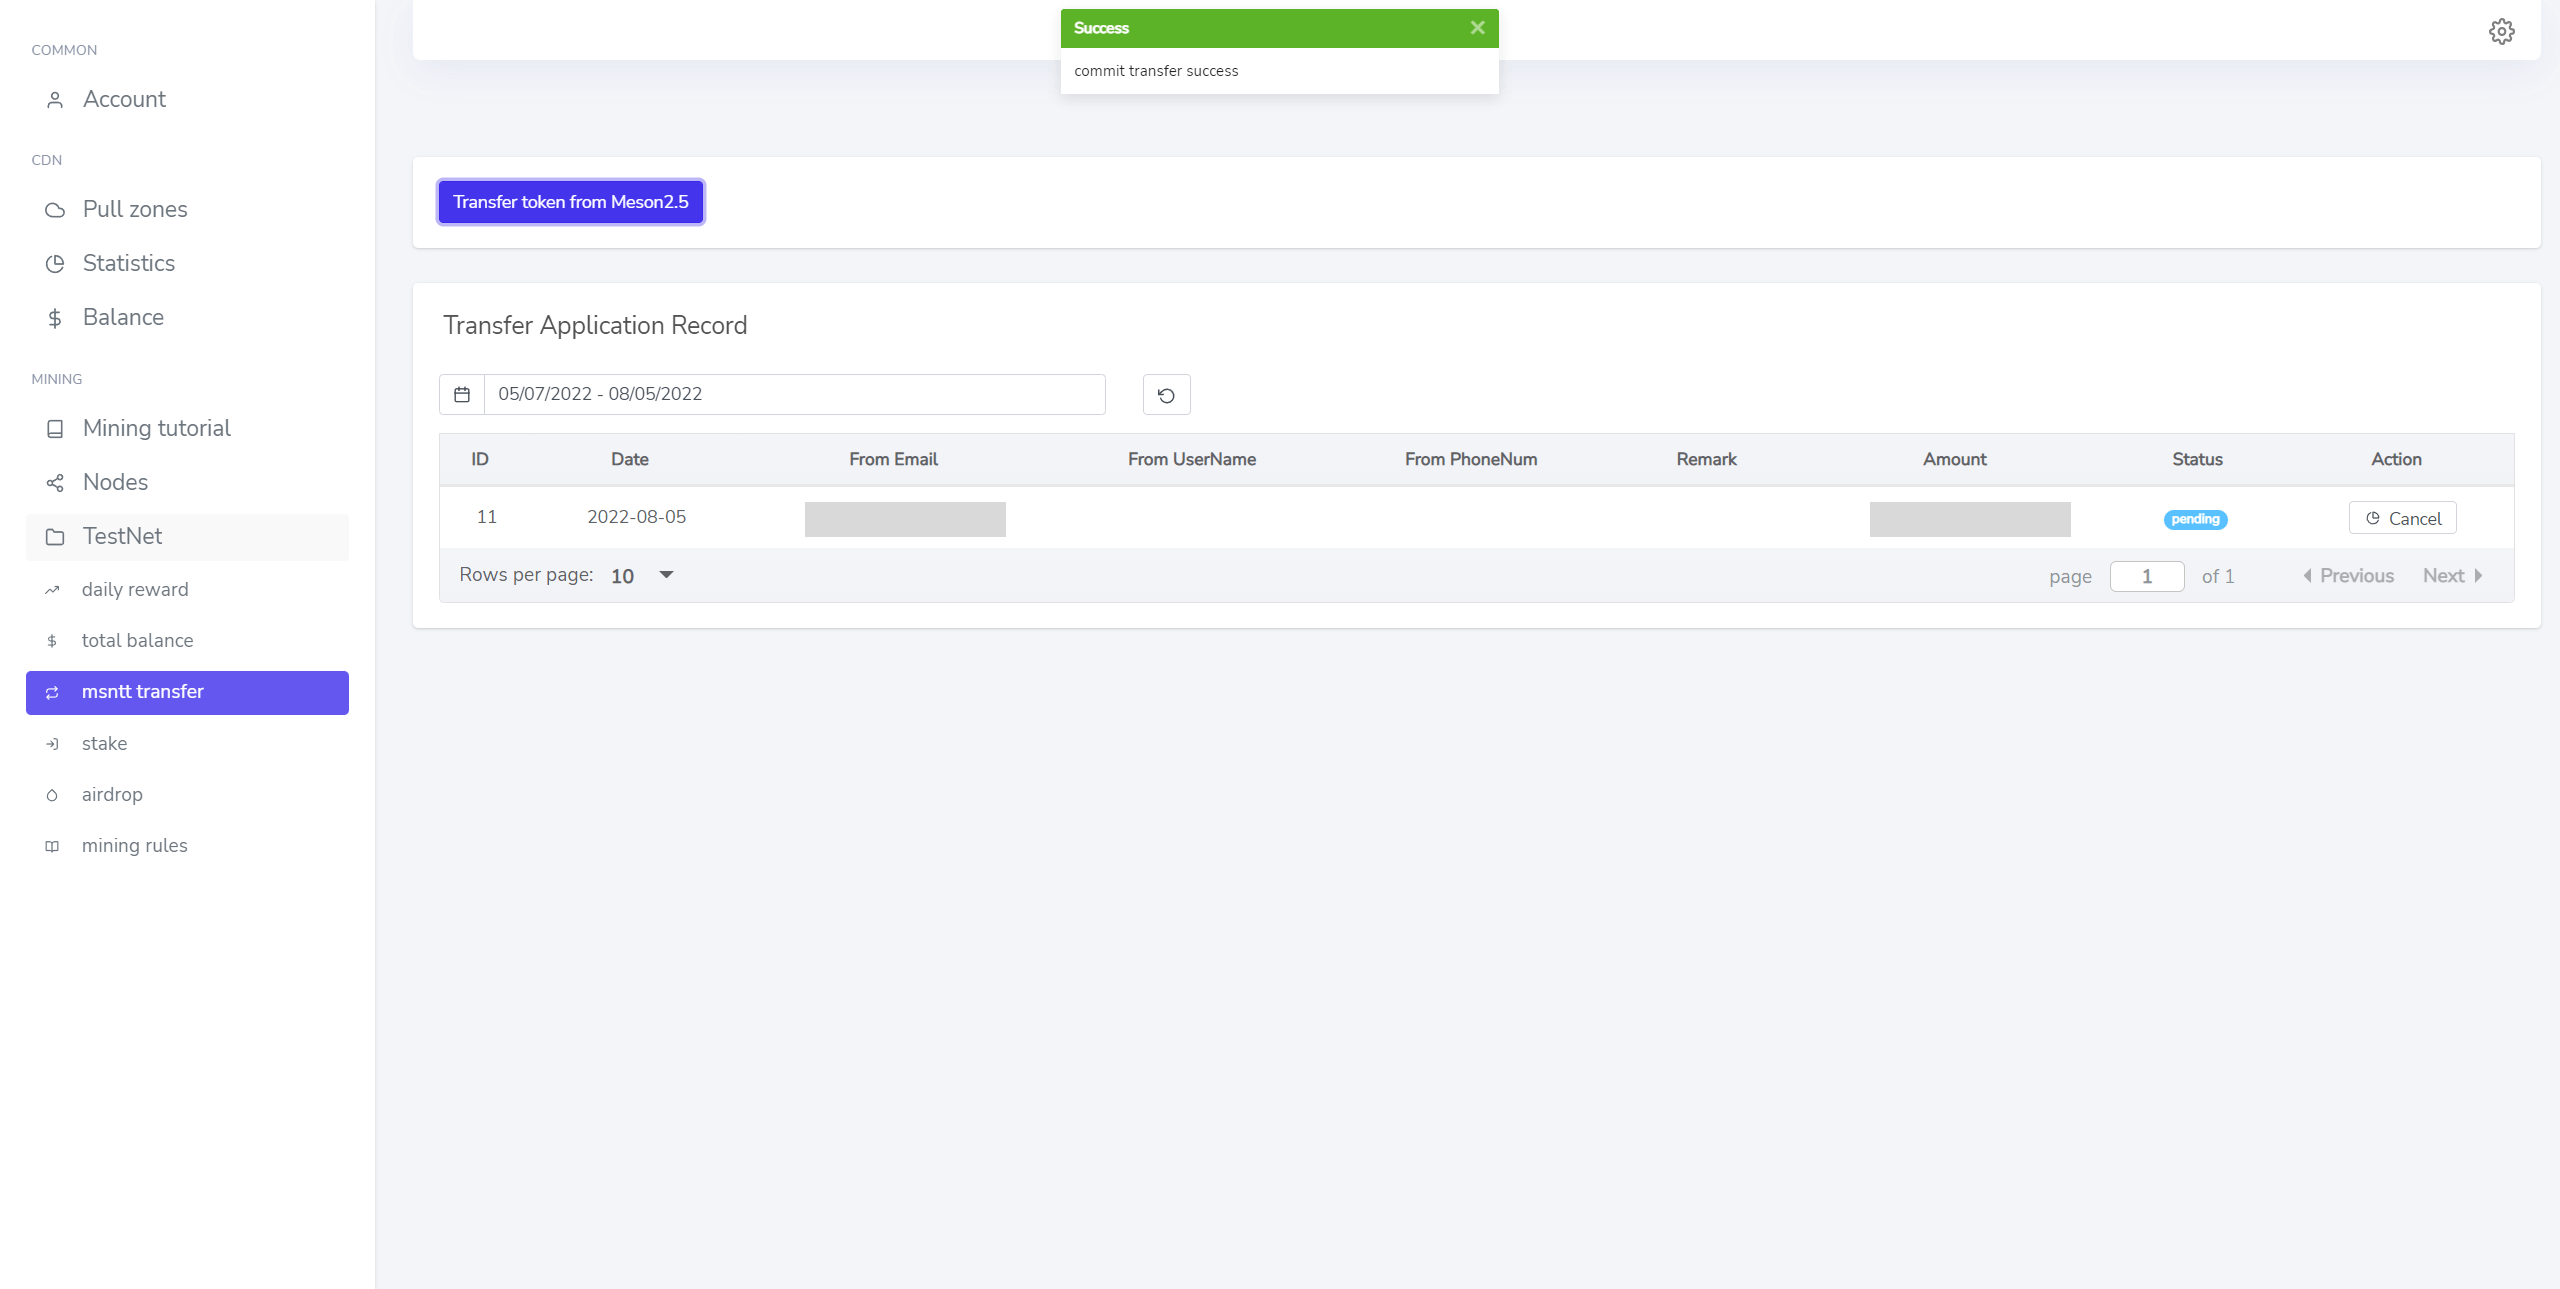Click the total balance dollar icon
The height and width of the screenshot is (1289, 2560).
(52, 641)
